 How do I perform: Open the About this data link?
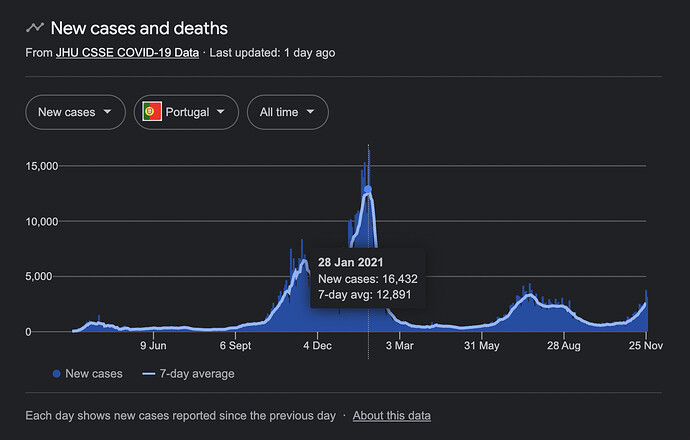tap(392, 416)
